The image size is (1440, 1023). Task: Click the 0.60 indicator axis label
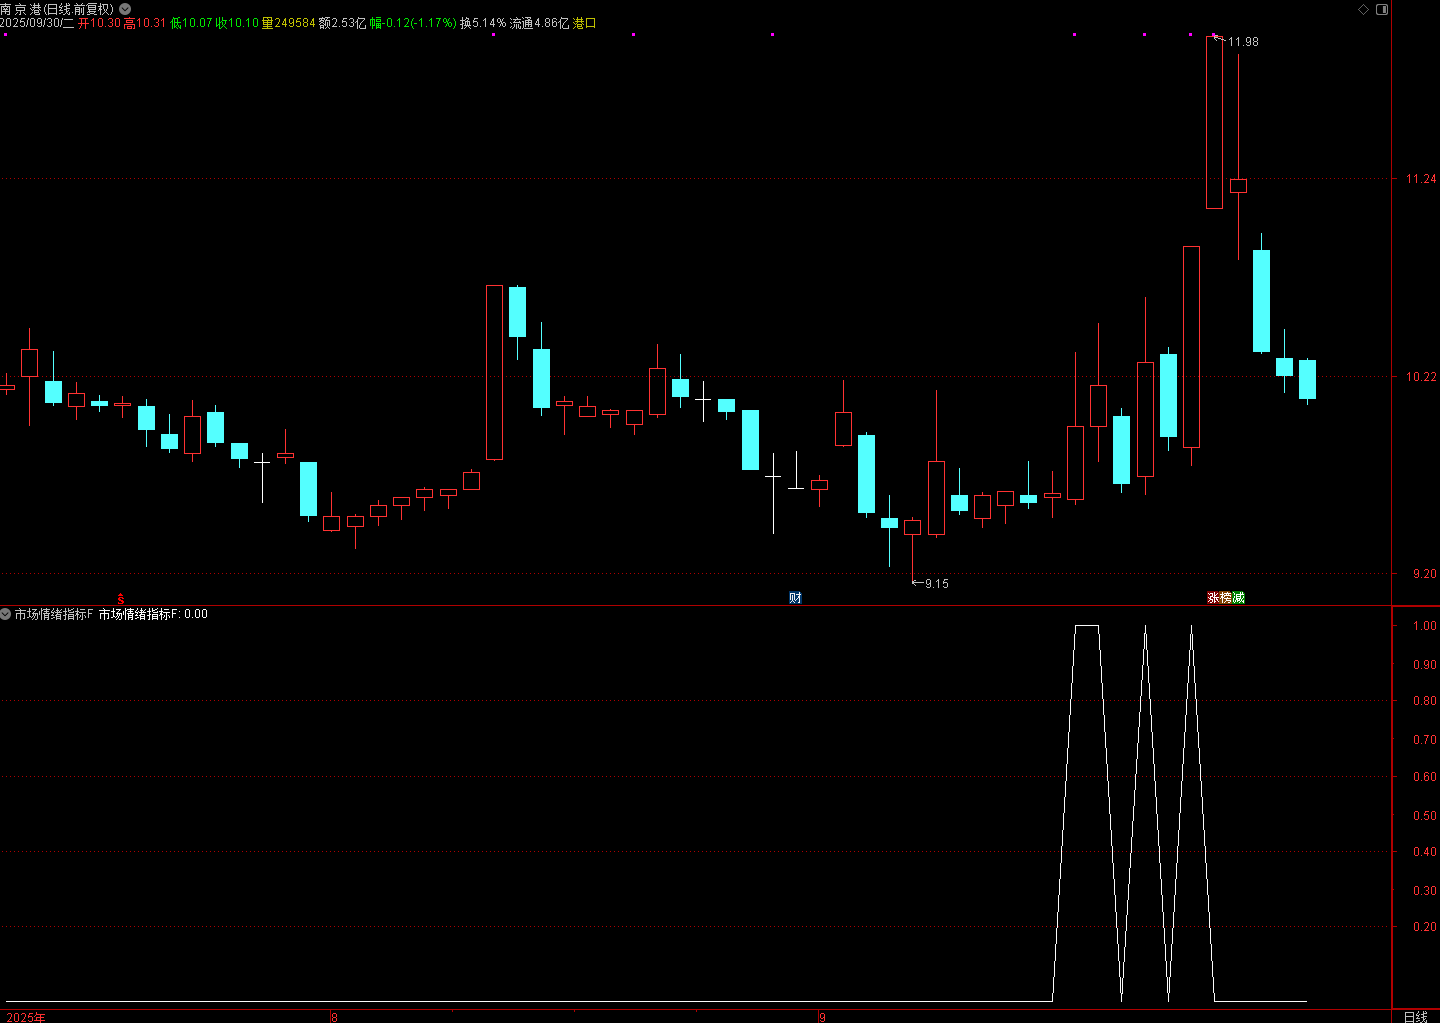pos(1424,777)
